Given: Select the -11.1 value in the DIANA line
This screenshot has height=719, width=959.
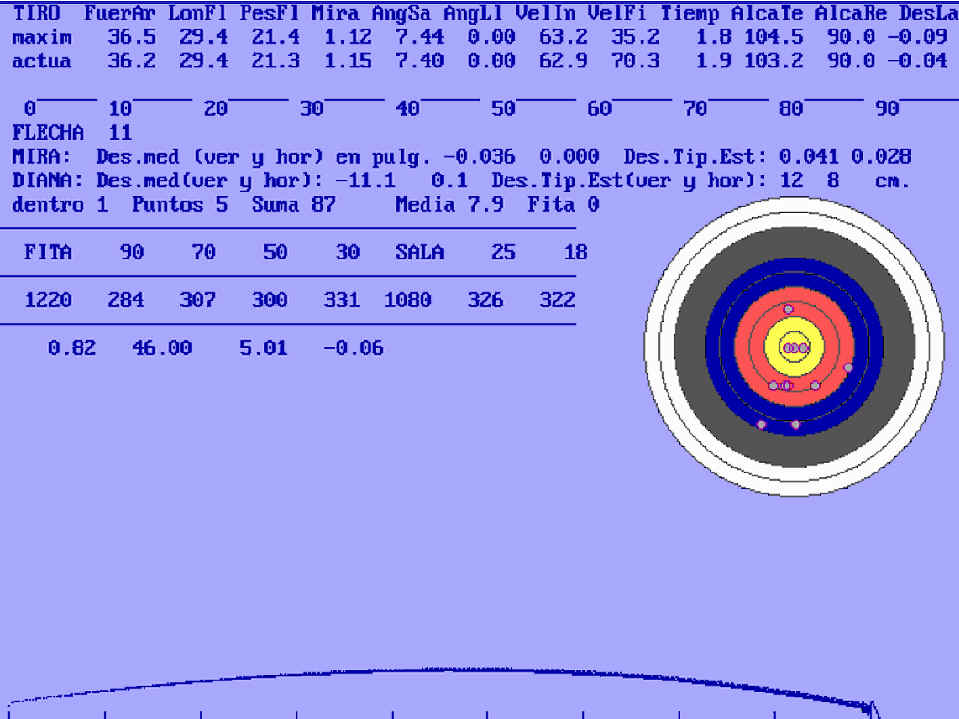Looking at the screenshot, I should [x=366, y=181].
